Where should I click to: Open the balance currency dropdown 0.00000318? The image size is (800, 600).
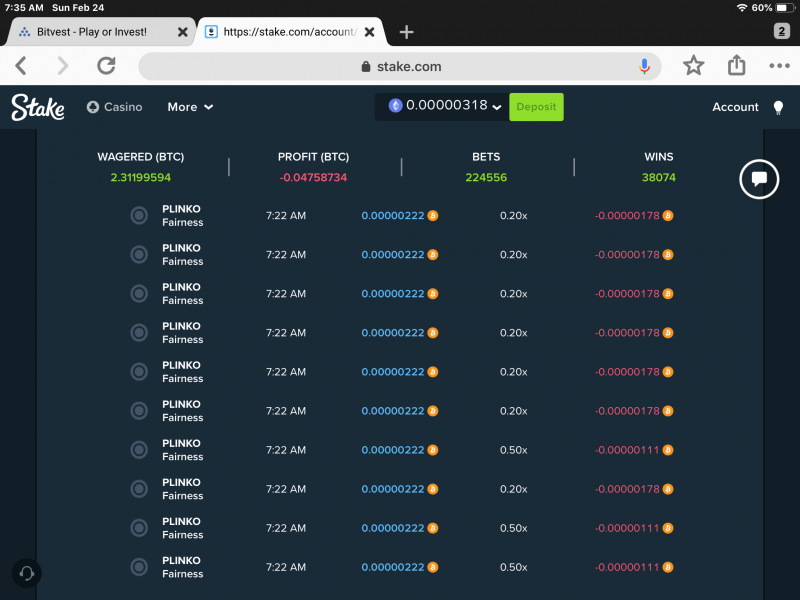tap(442, 107)
